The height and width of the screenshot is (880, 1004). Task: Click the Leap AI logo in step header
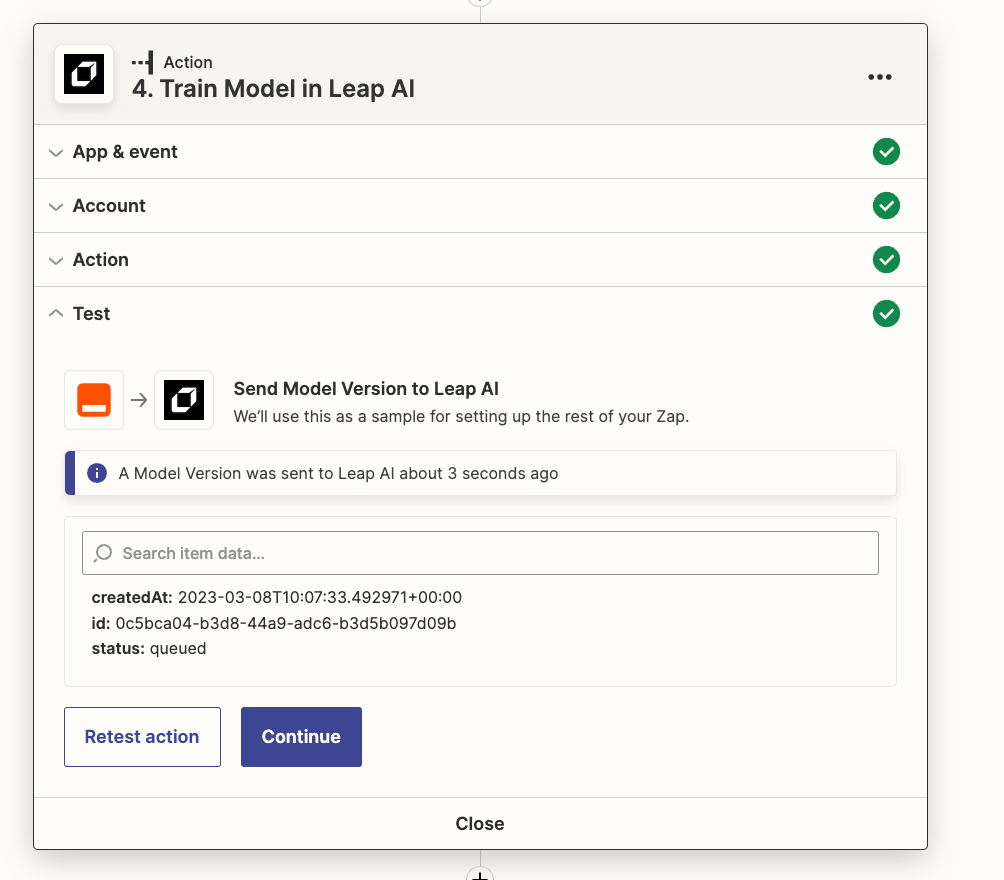84,75
